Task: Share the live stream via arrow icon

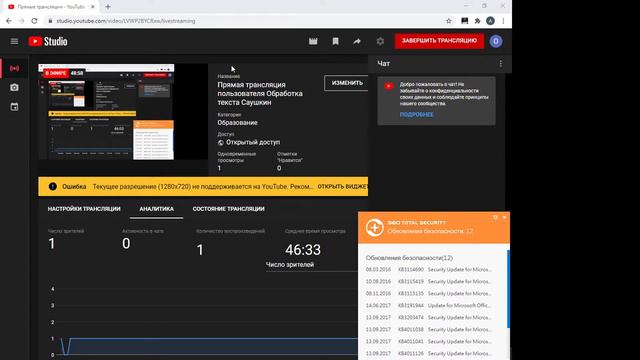Action: click(x=357, y=41)
